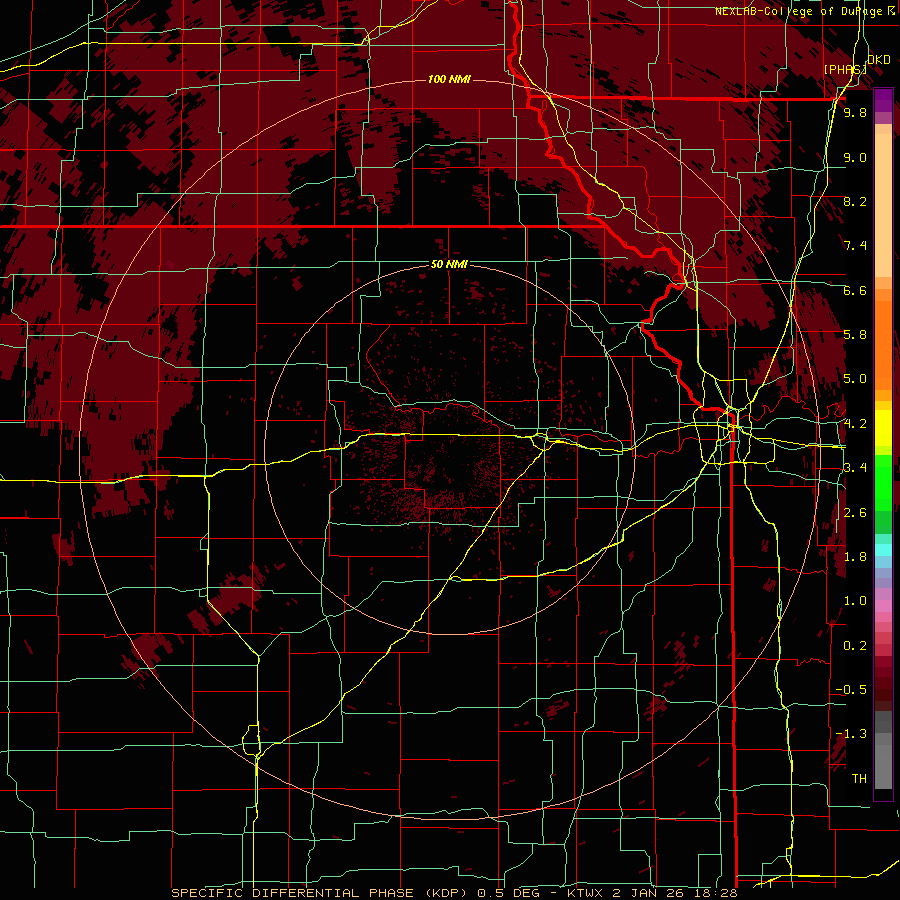Select the pink swatch beside 1.0

(x=883, y=606)
